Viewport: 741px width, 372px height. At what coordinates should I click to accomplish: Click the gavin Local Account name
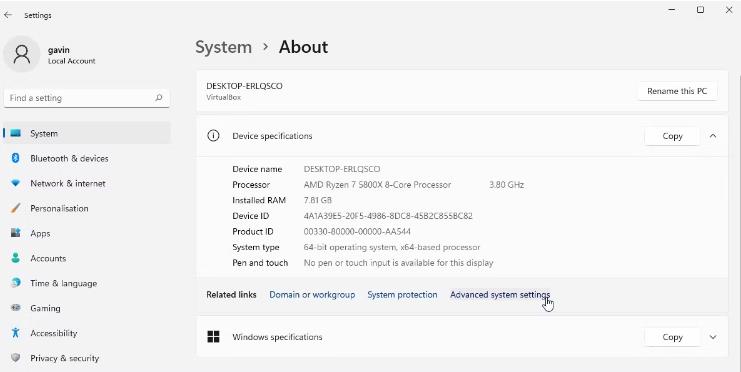click(x=71, y=55)
